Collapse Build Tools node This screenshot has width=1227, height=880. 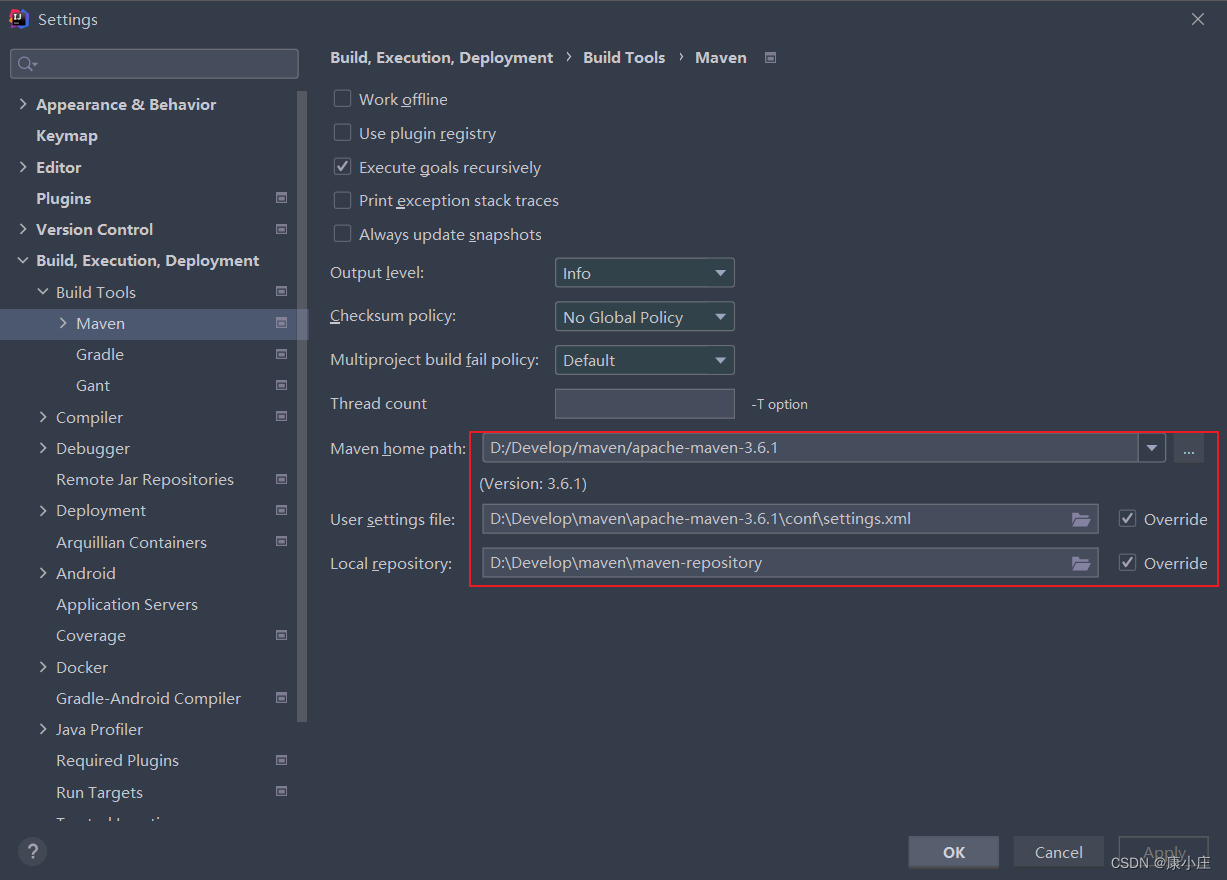tap(43, 292)
